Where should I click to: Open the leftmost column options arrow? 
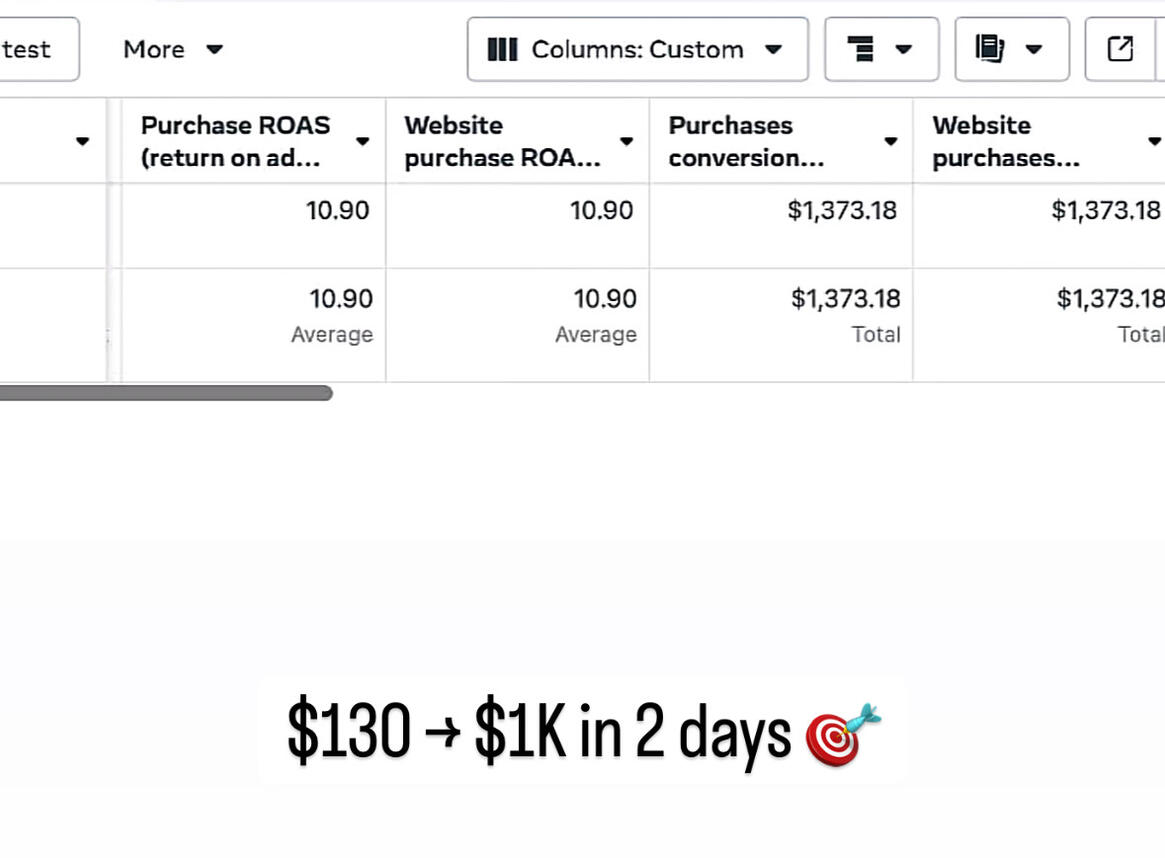[82, 141]
